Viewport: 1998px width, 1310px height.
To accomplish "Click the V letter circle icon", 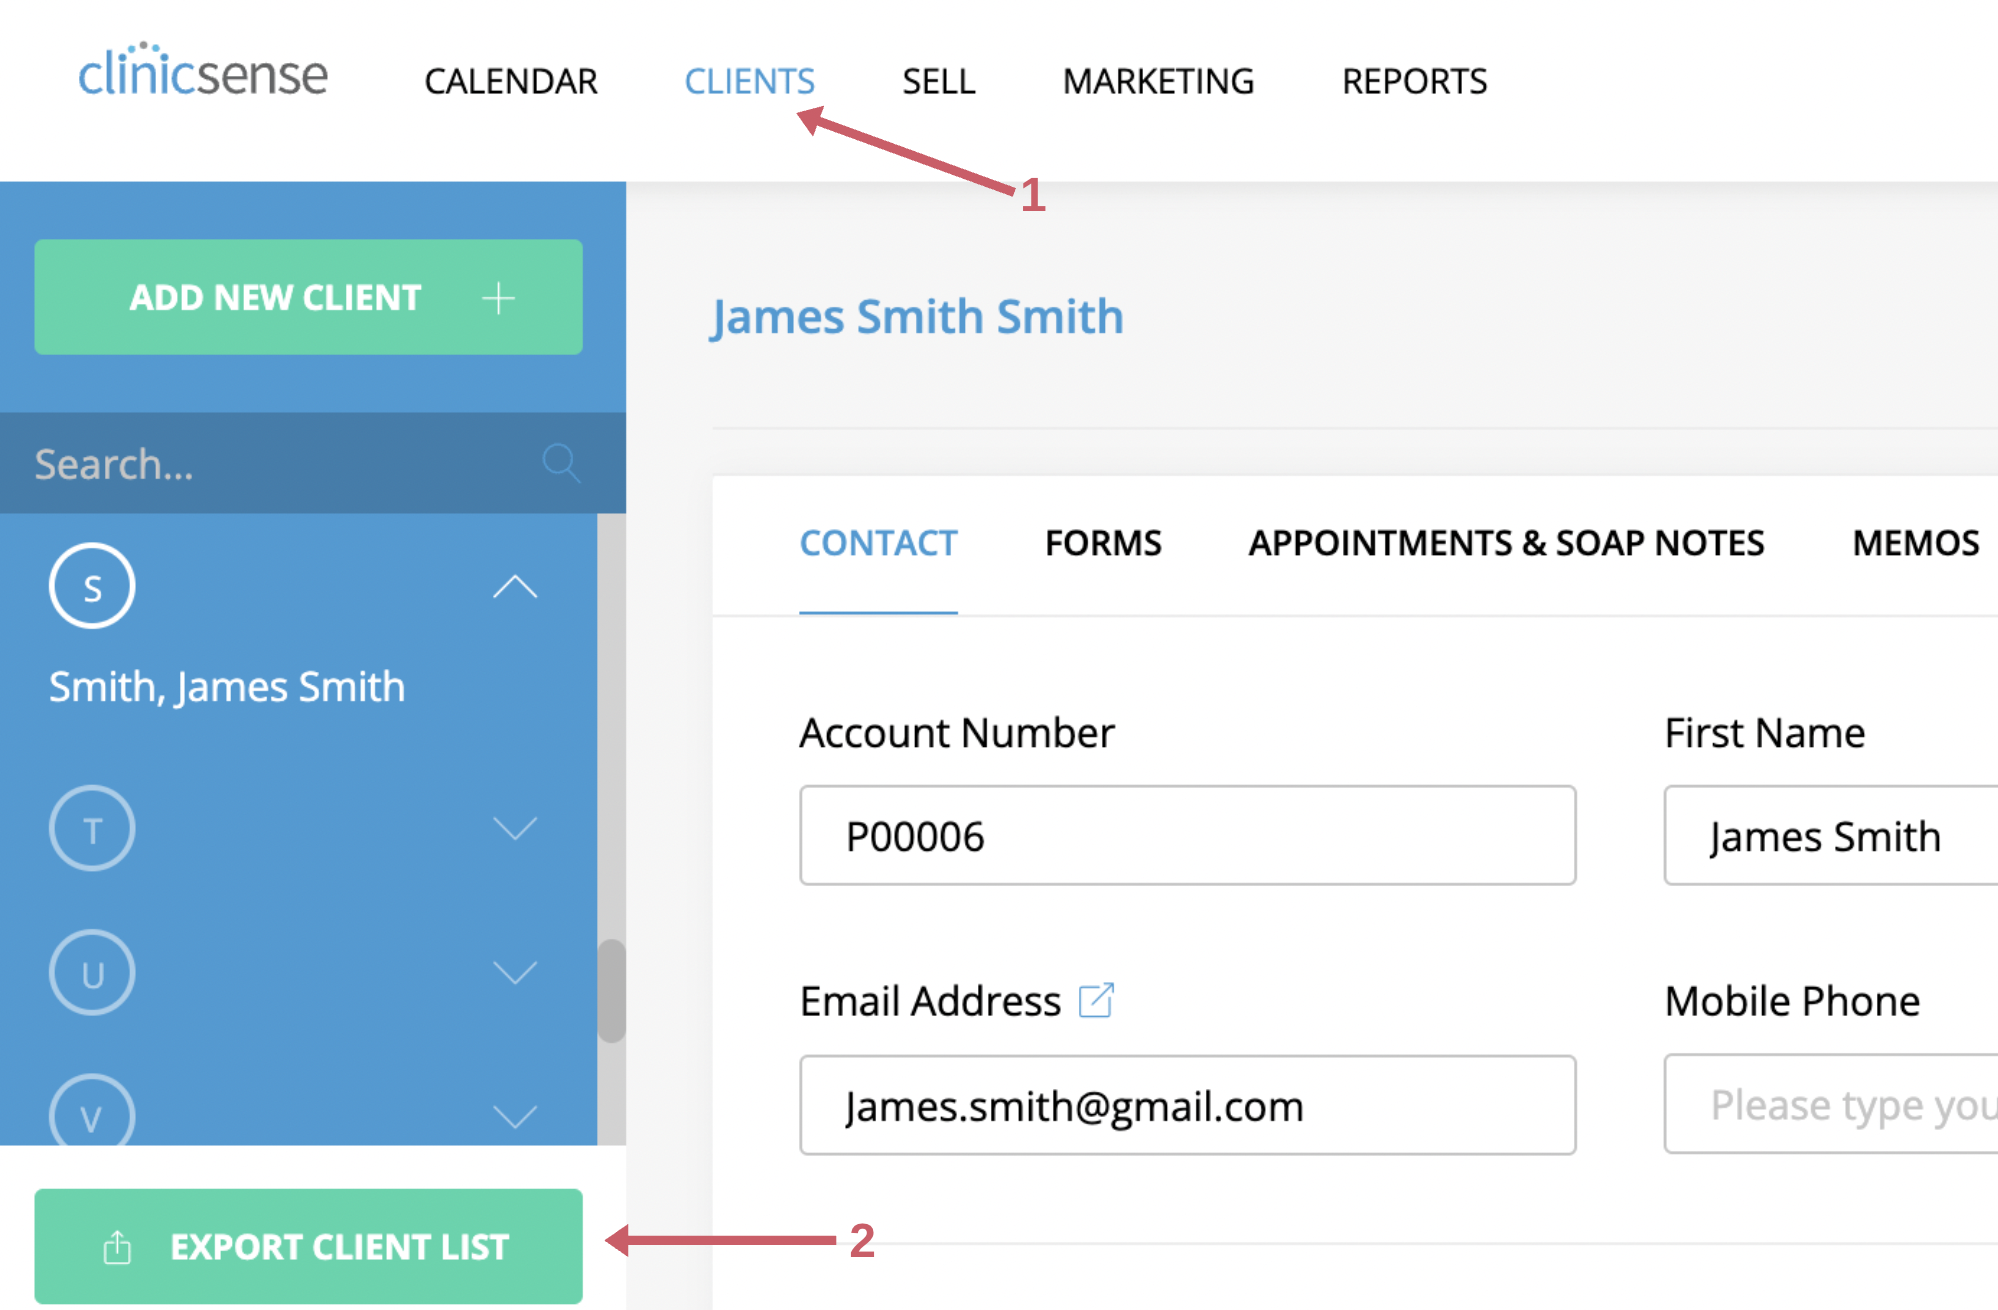I will (x=92, y=1110).
